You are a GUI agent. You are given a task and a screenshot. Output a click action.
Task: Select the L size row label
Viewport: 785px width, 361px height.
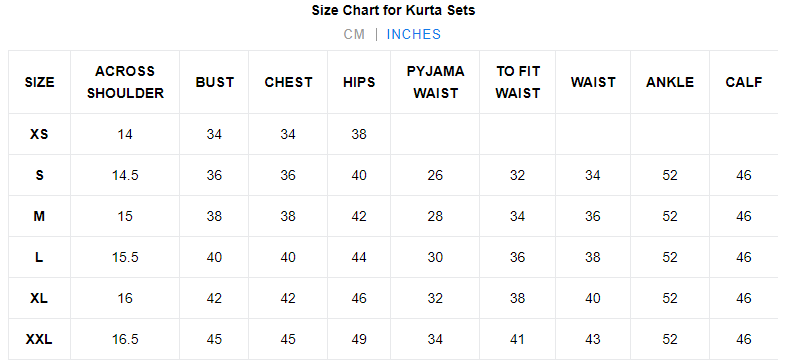(x=39, y=257)
